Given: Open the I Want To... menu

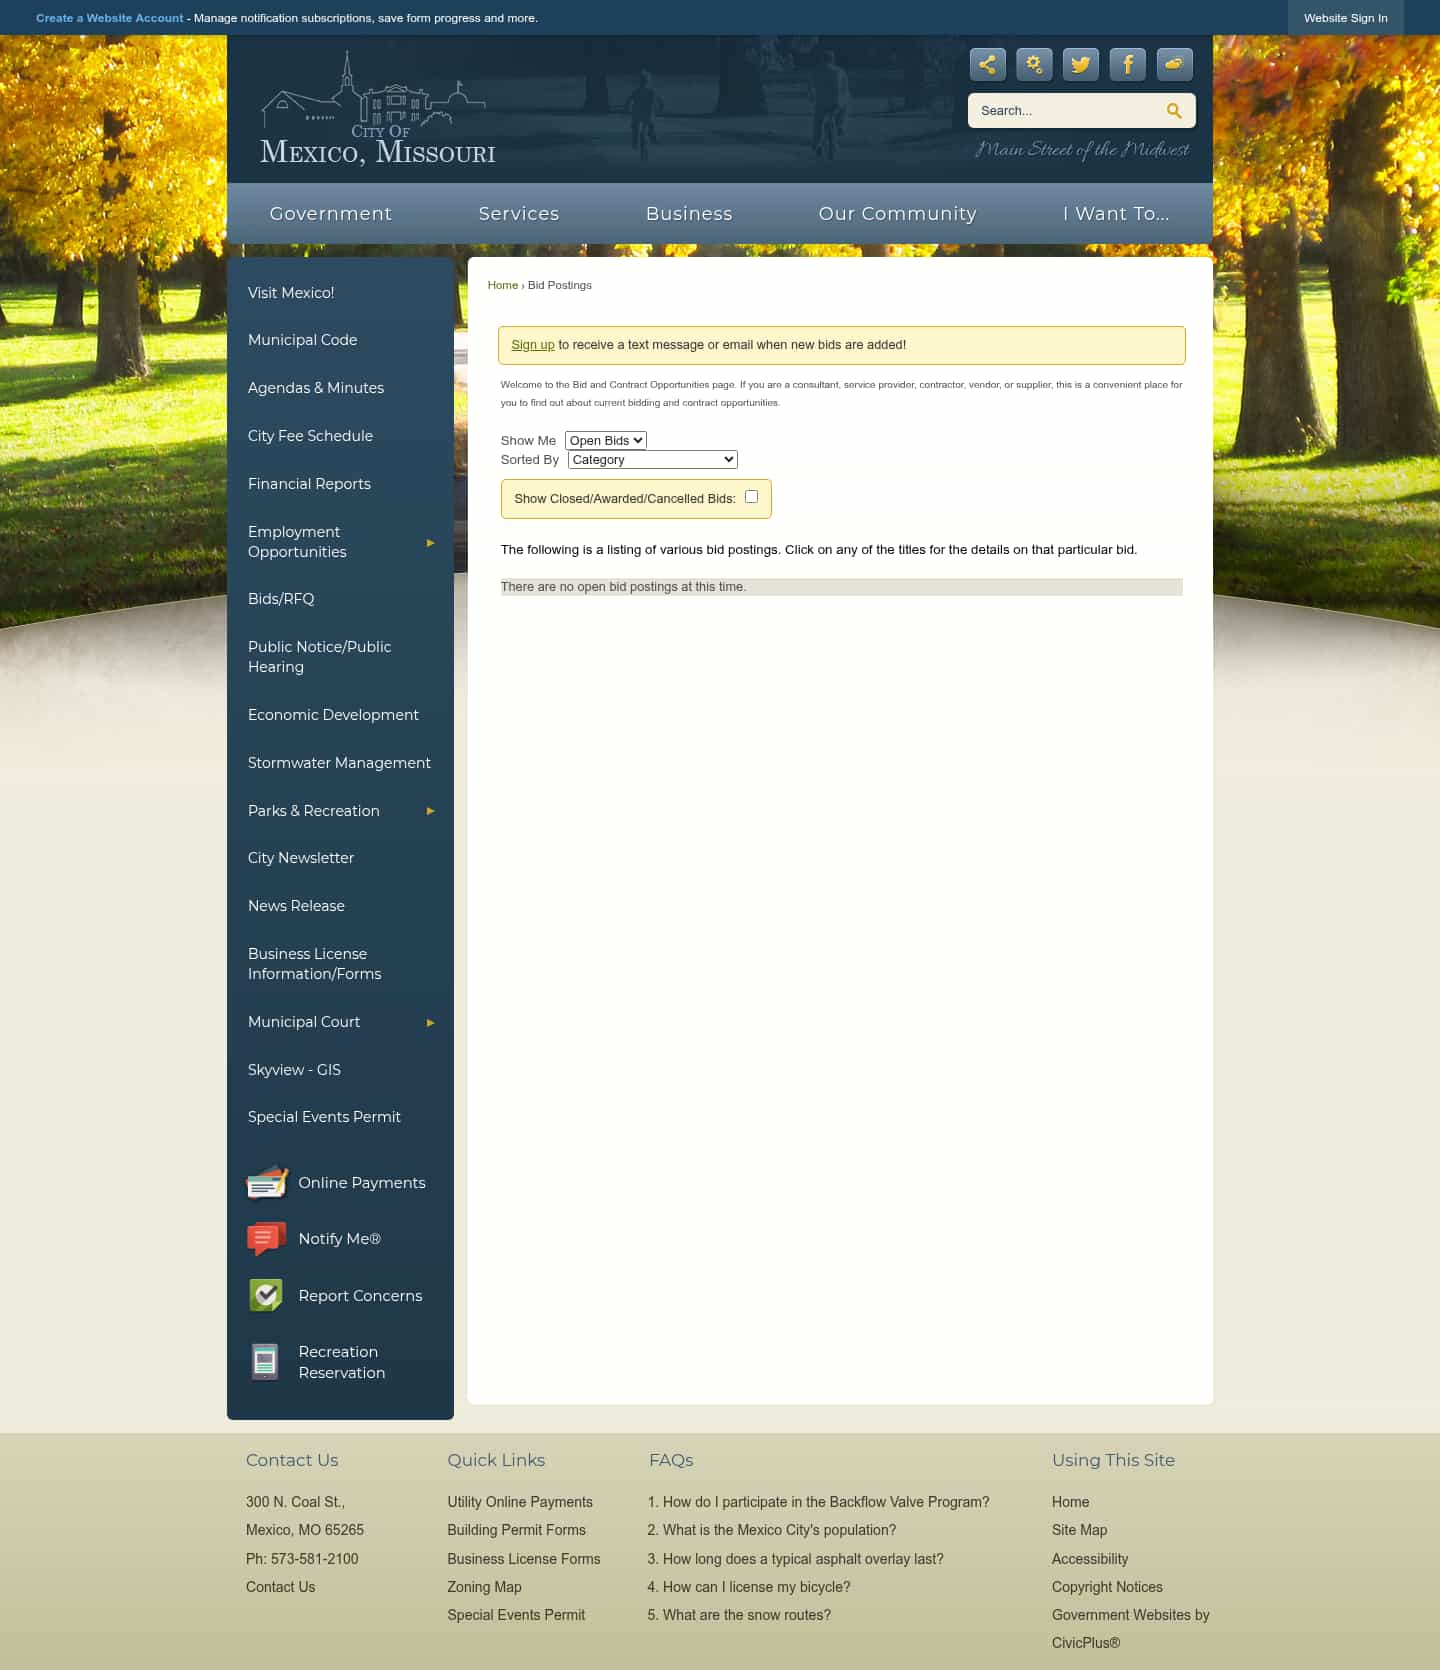Looking at the screenshot, I should (1116, 213).
